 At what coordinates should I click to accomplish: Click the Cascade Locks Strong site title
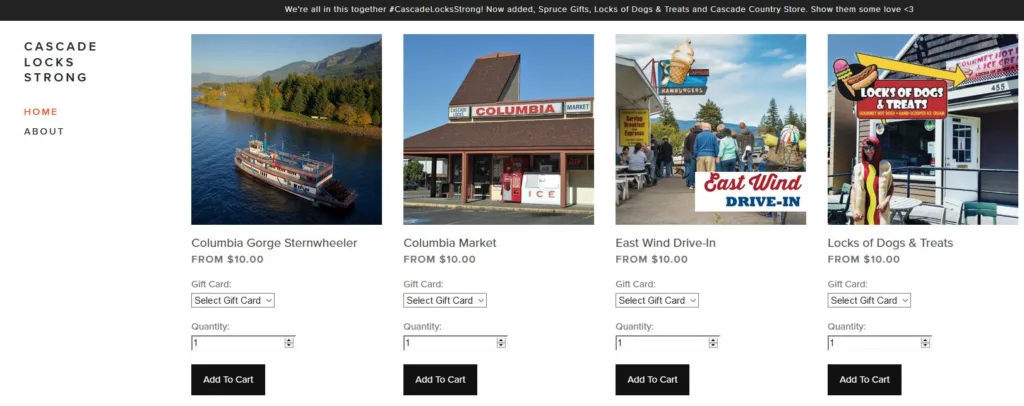point(60,62)
